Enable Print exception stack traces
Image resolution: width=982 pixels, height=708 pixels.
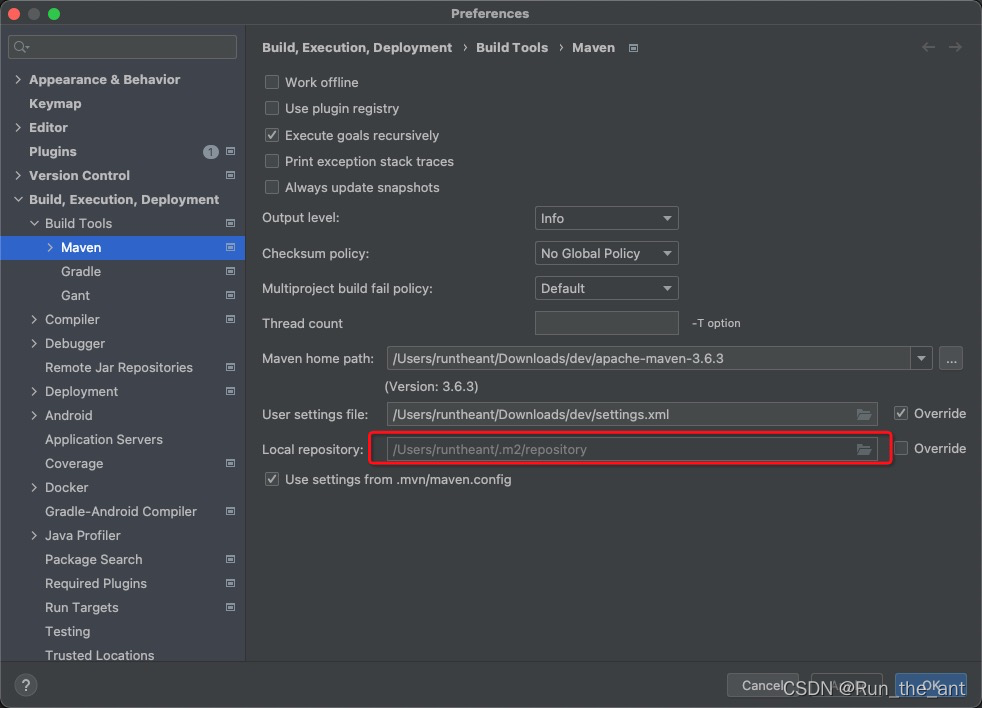coord(272,161)
